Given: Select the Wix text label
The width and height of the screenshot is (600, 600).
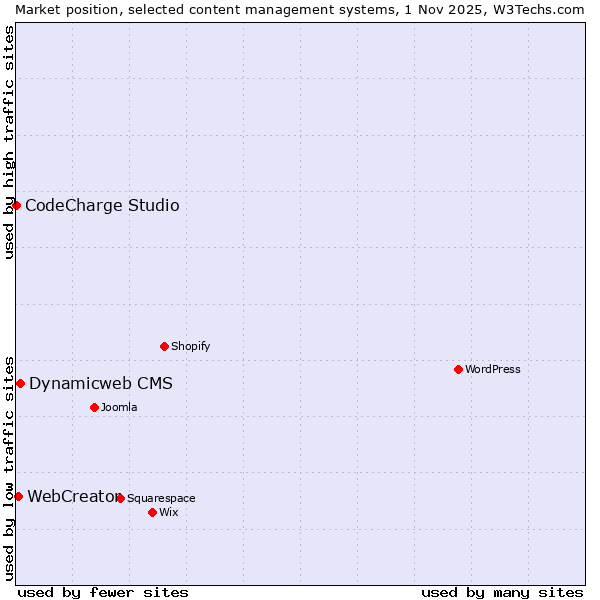Looking at the screenshot, I should [169, 512].
